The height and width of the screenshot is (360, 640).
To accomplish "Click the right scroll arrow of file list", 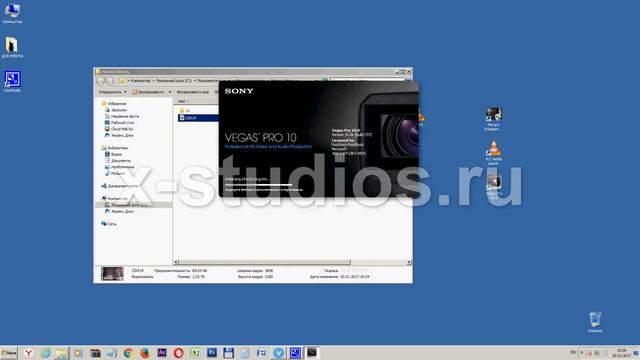I will click(409, 262).
